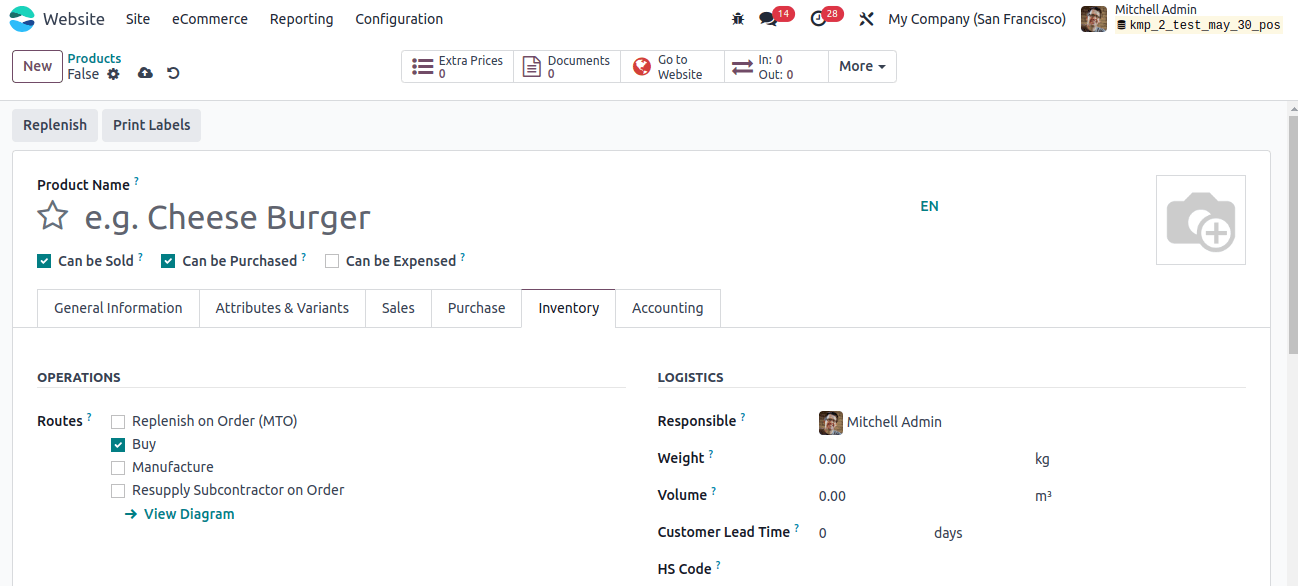The image size is (1298, 586).
Task: Open Responsible field help mark
Action: click(743, 417)
